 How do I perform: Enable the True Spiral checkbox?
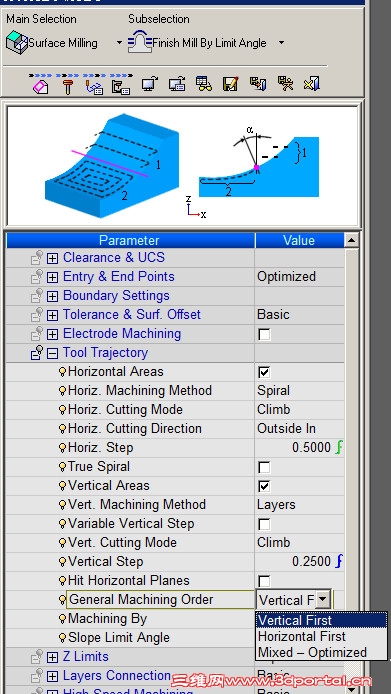click(264, 467)
